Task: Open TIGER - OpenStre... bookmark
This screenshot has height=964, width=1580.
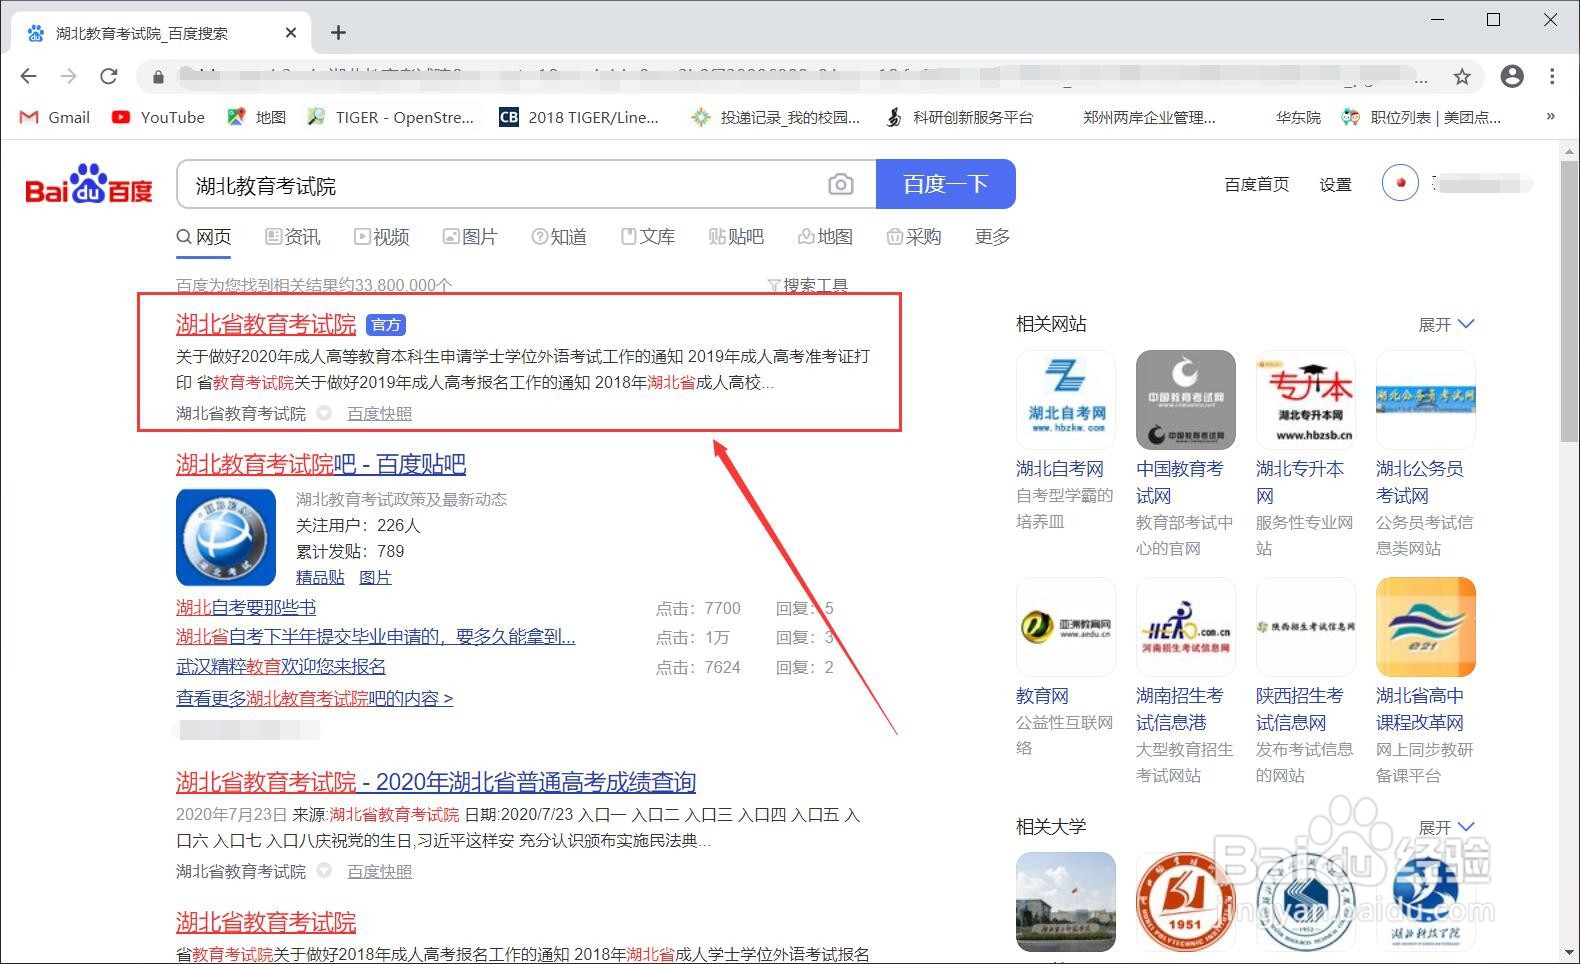Action: coord(390,117)
